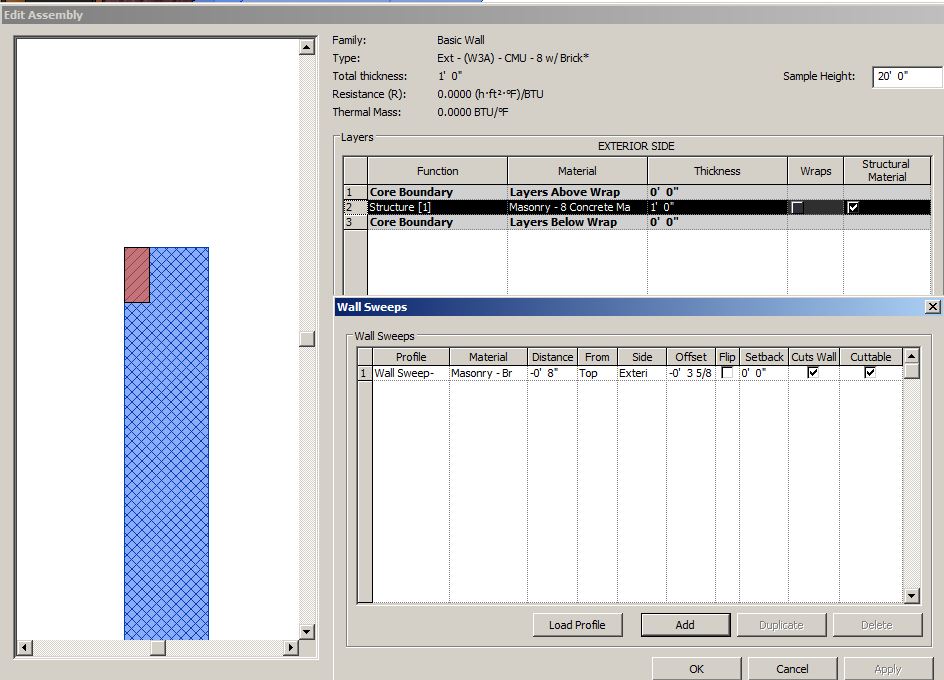944x680 pixels.
Task: Edit the Setback value 0' 0"
Action: pos(764,373)
